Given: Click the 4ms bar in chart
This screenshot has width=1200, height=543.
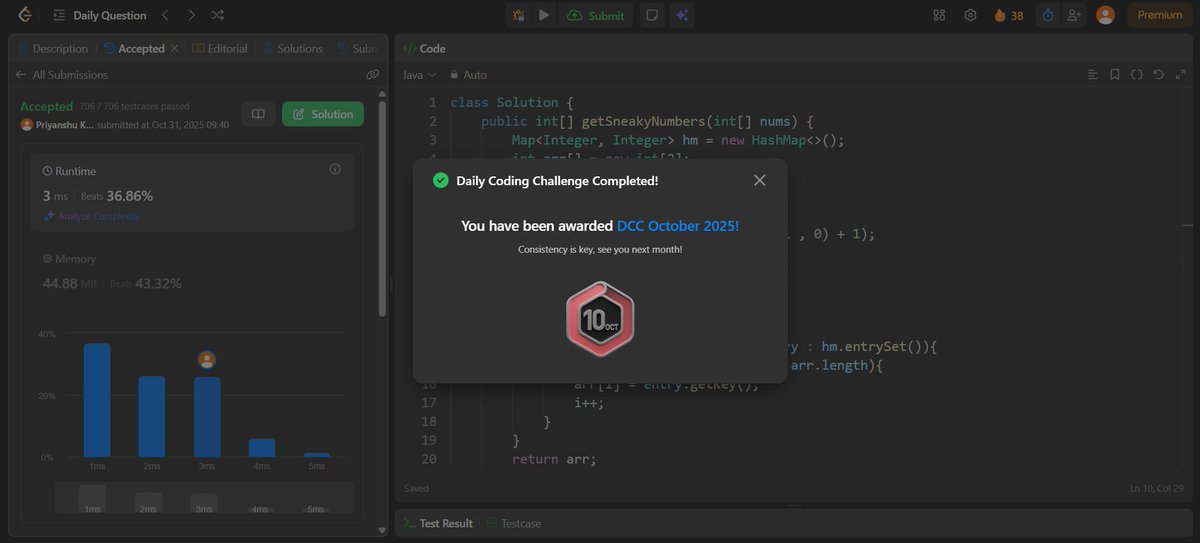Looking at the screenshot, I should coord(261,448).
